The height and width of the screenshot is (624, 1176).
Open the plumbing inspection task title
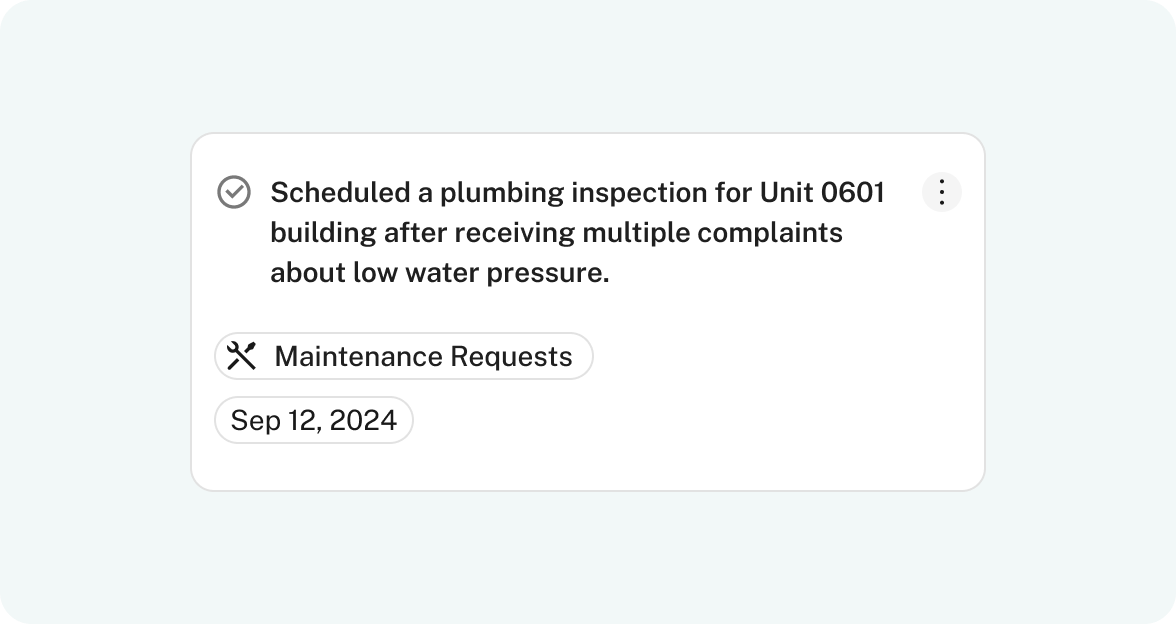[x=578, y=232]
